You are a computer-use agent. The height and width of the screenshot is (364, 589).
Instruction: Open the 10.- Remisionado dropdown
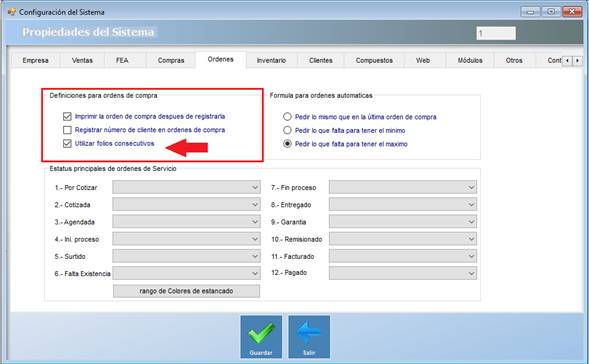point(403,239)
